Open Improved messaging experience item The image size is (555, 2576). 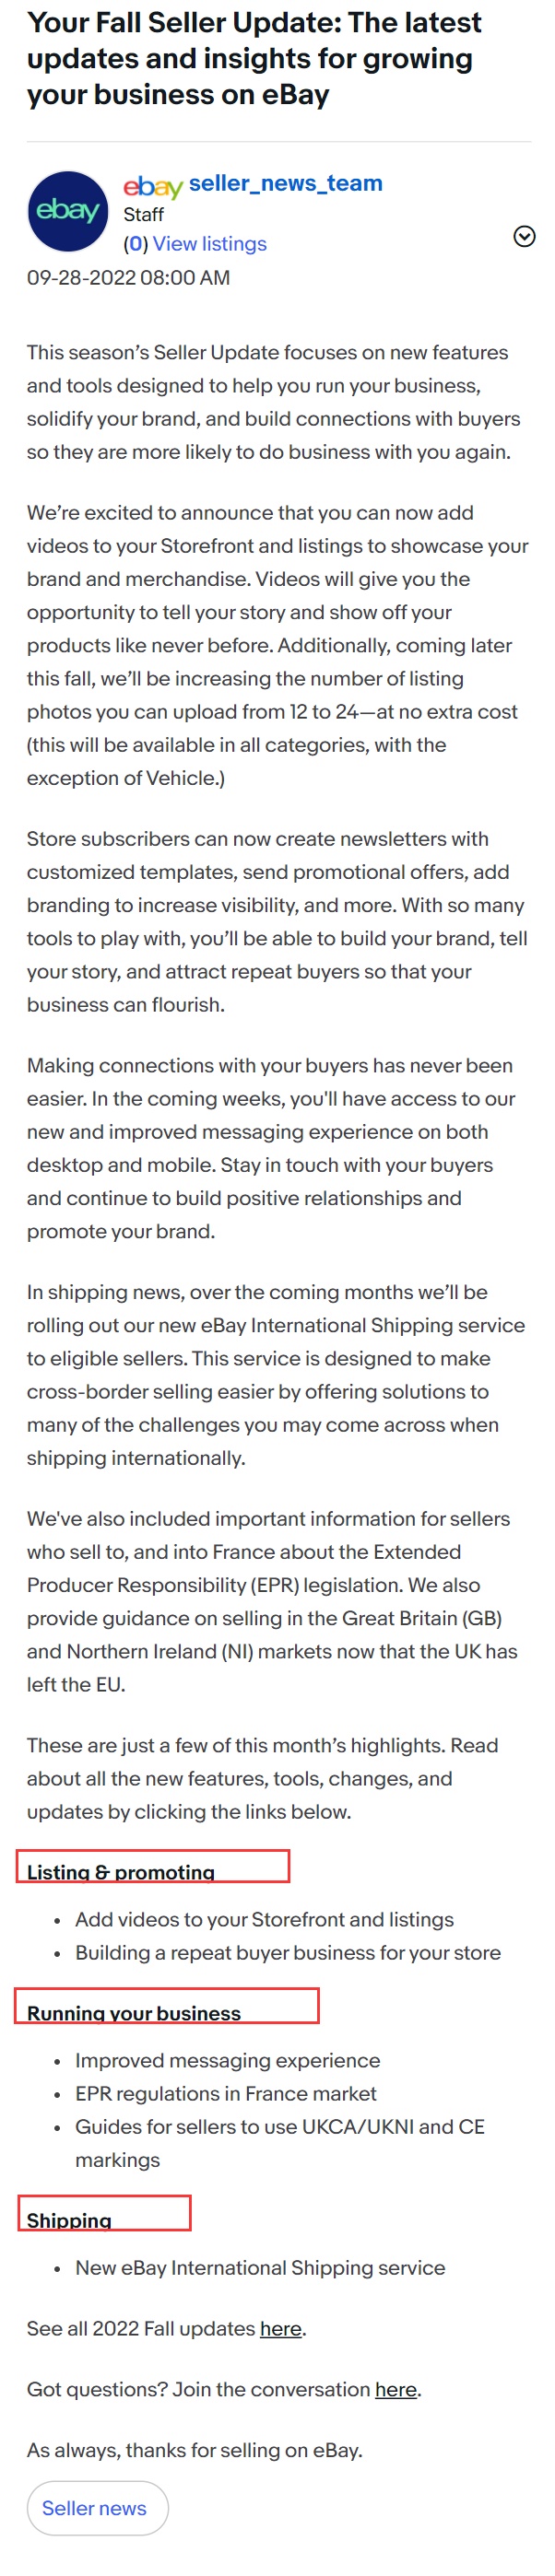tap(228, 2060)
